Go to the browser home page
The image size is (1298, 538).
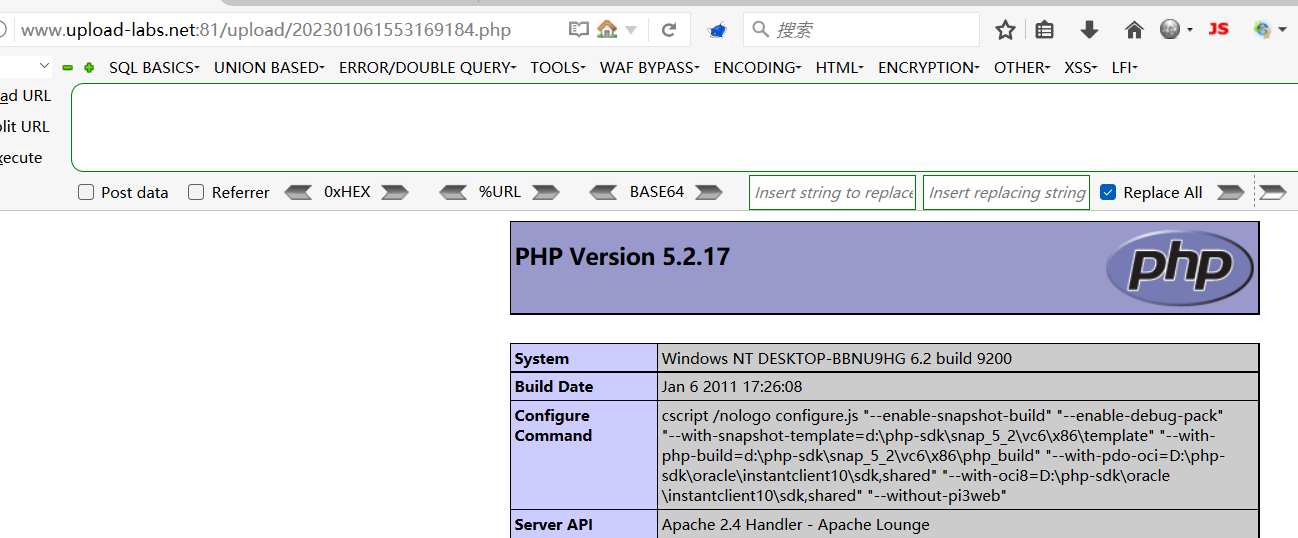tap(1134, 30)
